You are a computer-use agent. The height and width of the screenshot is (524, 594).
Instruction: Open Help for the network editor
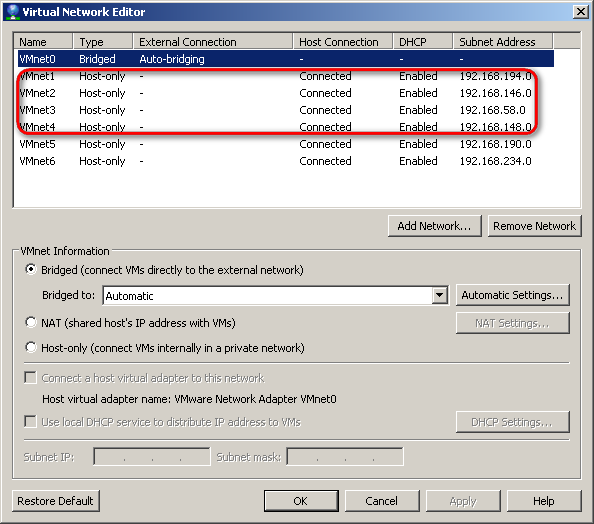pyautogui.click(x=544, y=501)
